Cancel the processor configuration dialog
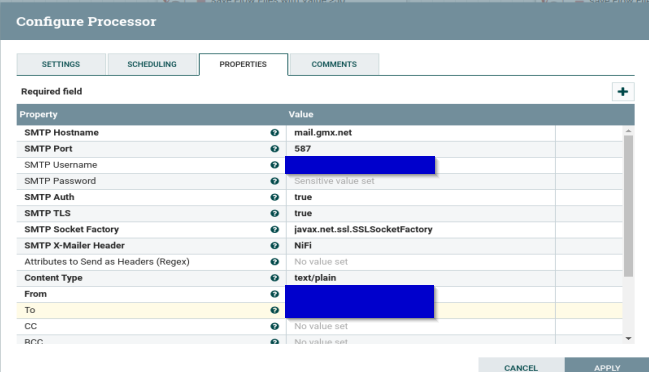The height and width of the screenshot is (372, 649). pos(521,365)
